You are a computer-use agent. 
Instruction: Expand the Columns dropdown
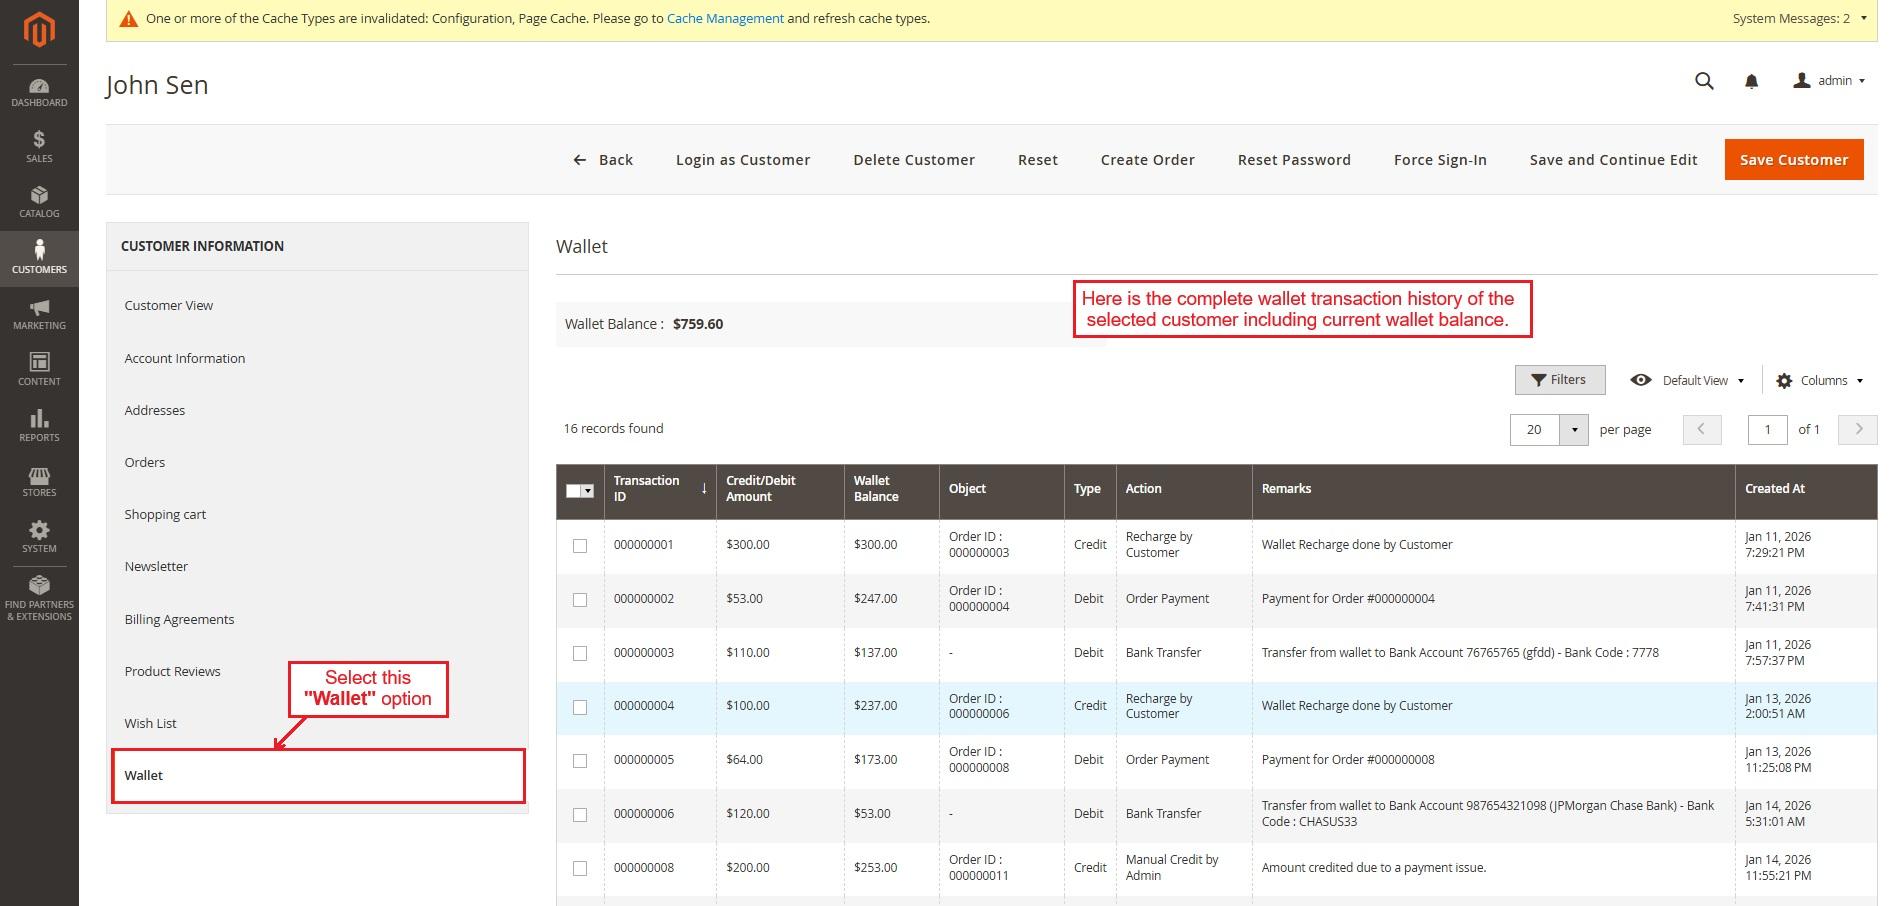(1820, 381)
